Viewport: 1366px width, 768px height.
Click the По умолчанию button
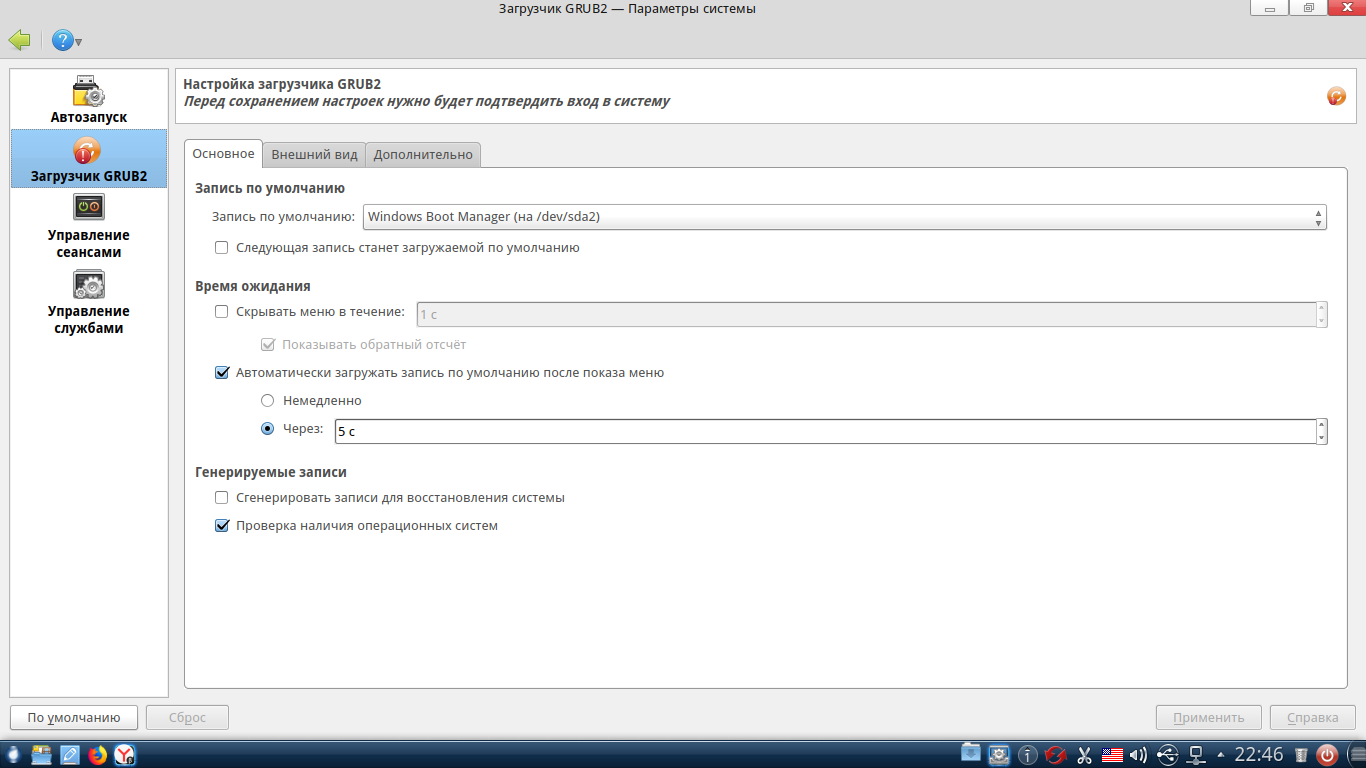coord(74,717)
